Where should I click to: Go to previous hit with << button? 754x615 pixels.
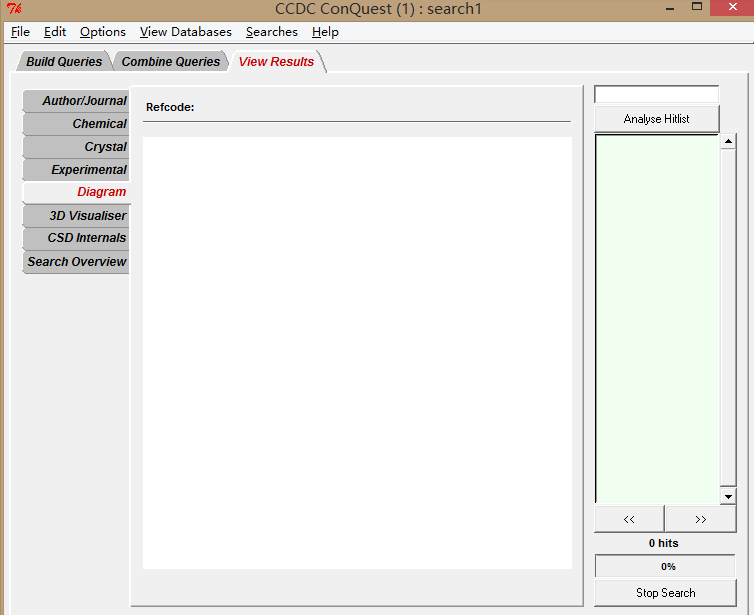point(629,519)
